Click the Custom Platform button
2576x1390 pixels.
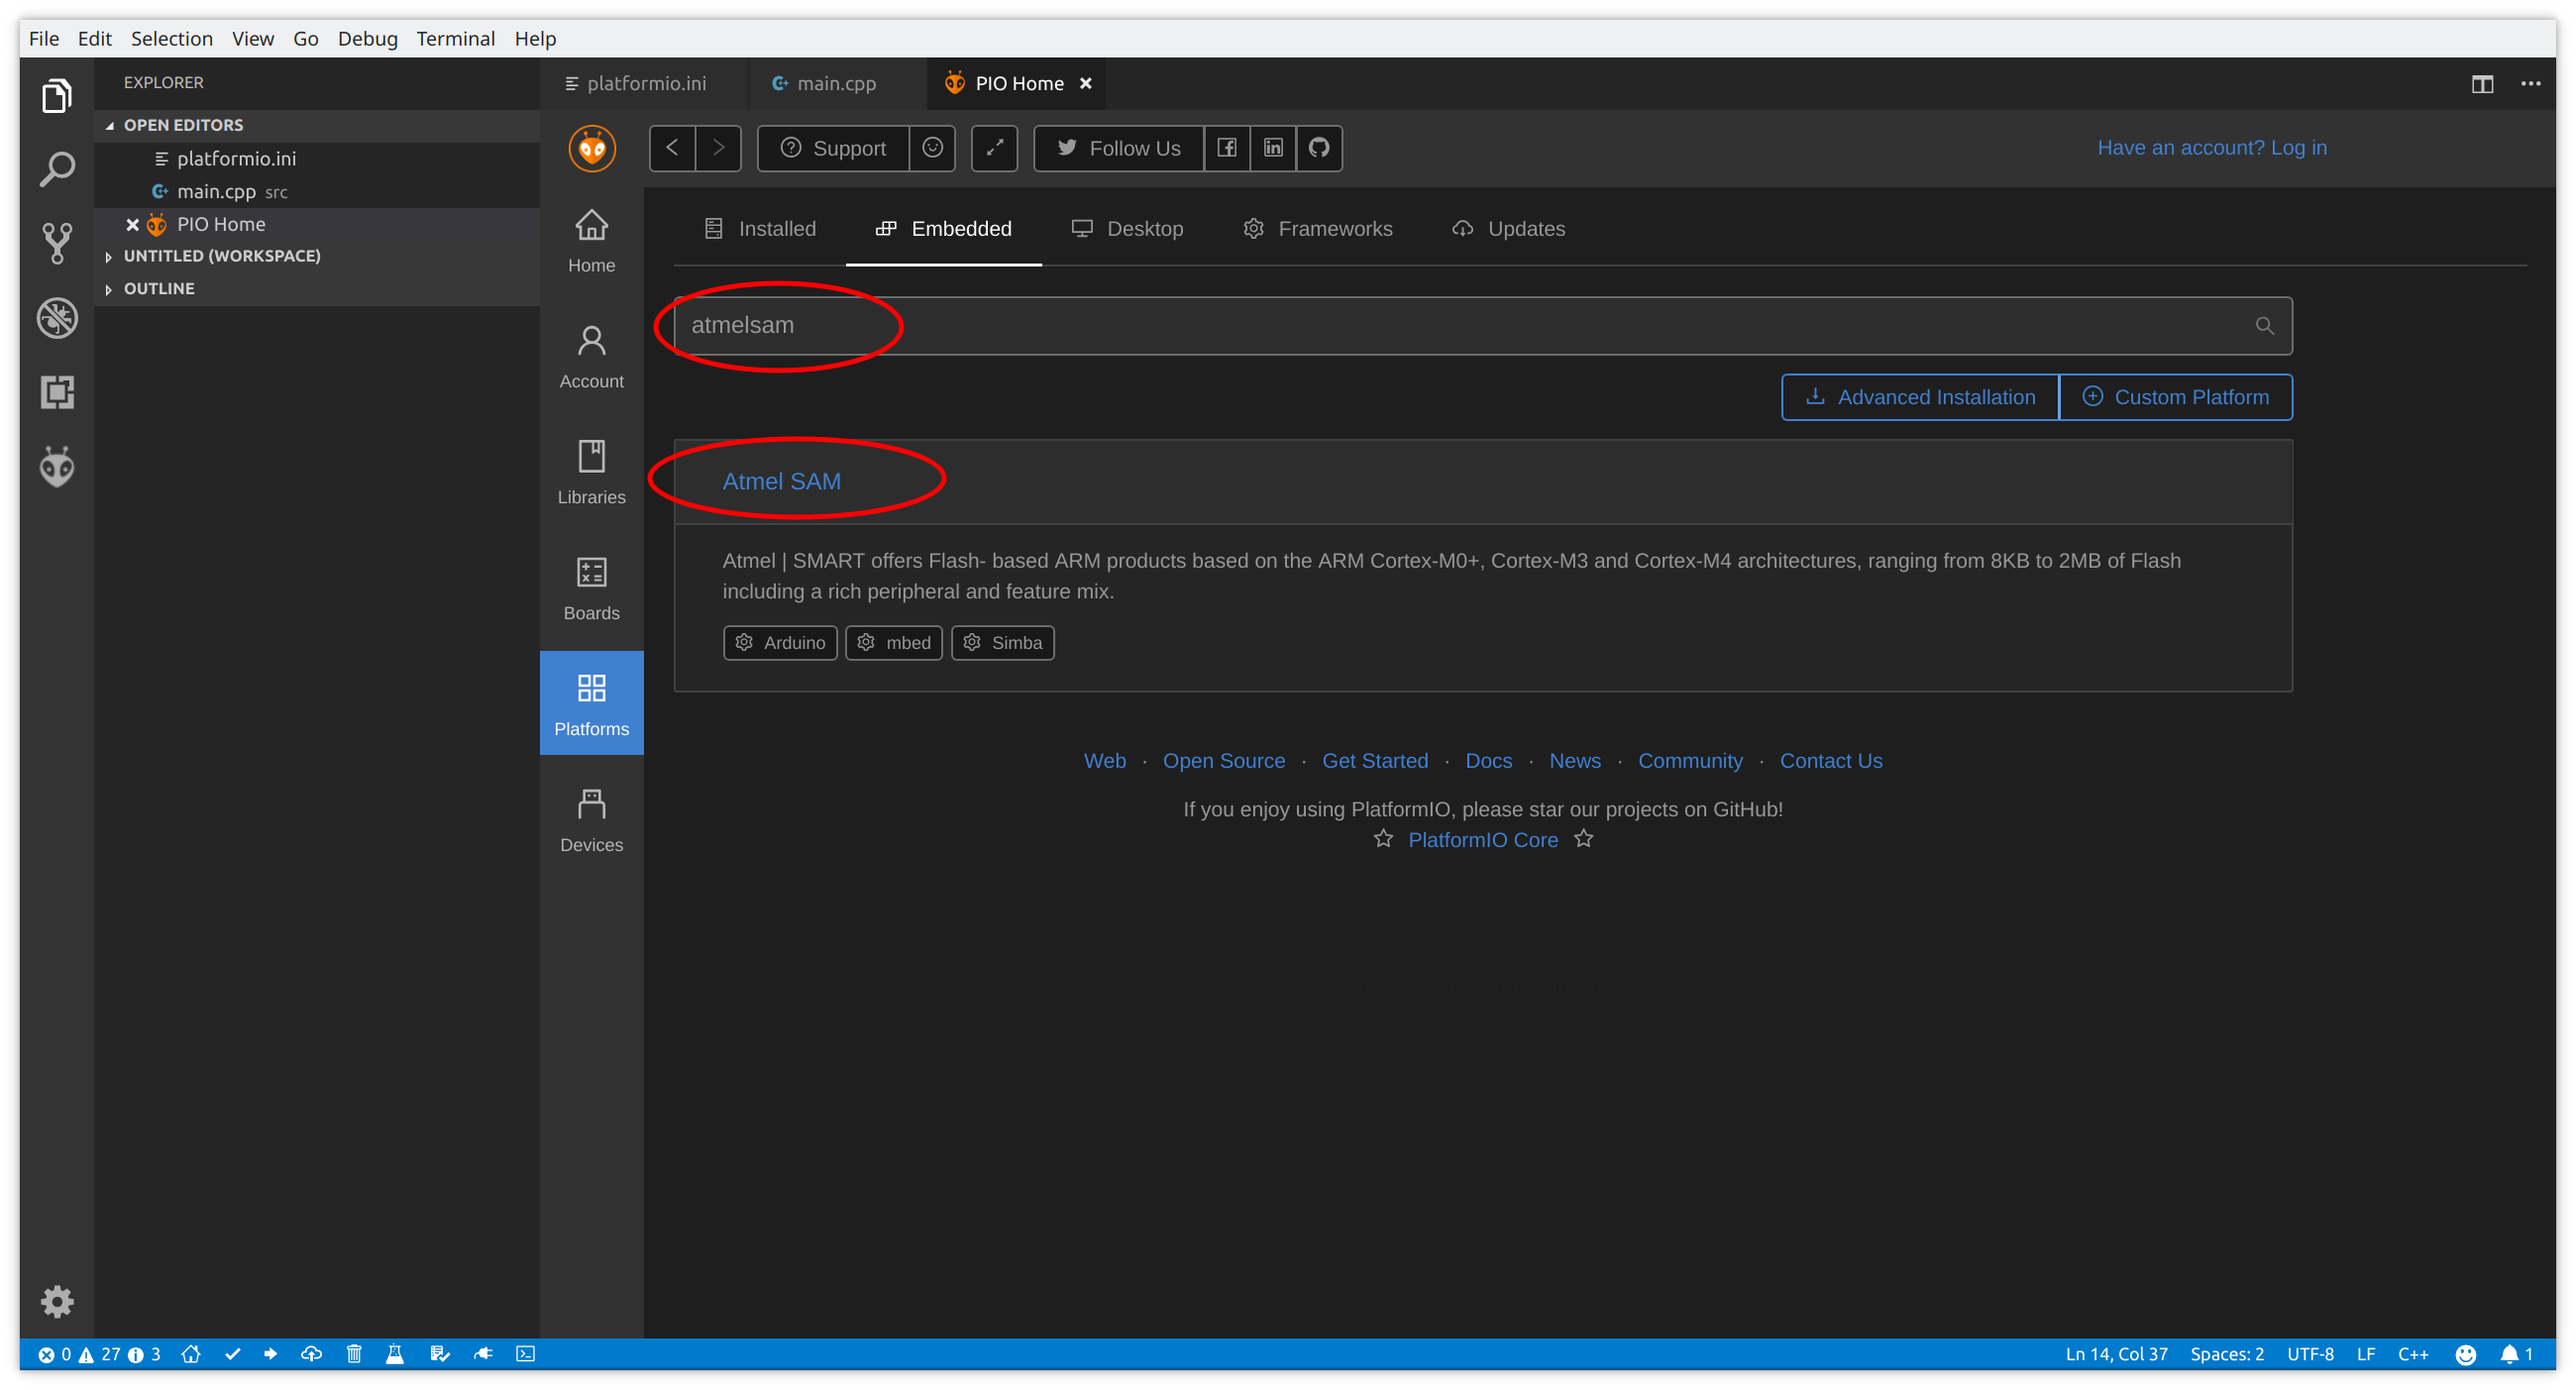[x=2175, y=397]
